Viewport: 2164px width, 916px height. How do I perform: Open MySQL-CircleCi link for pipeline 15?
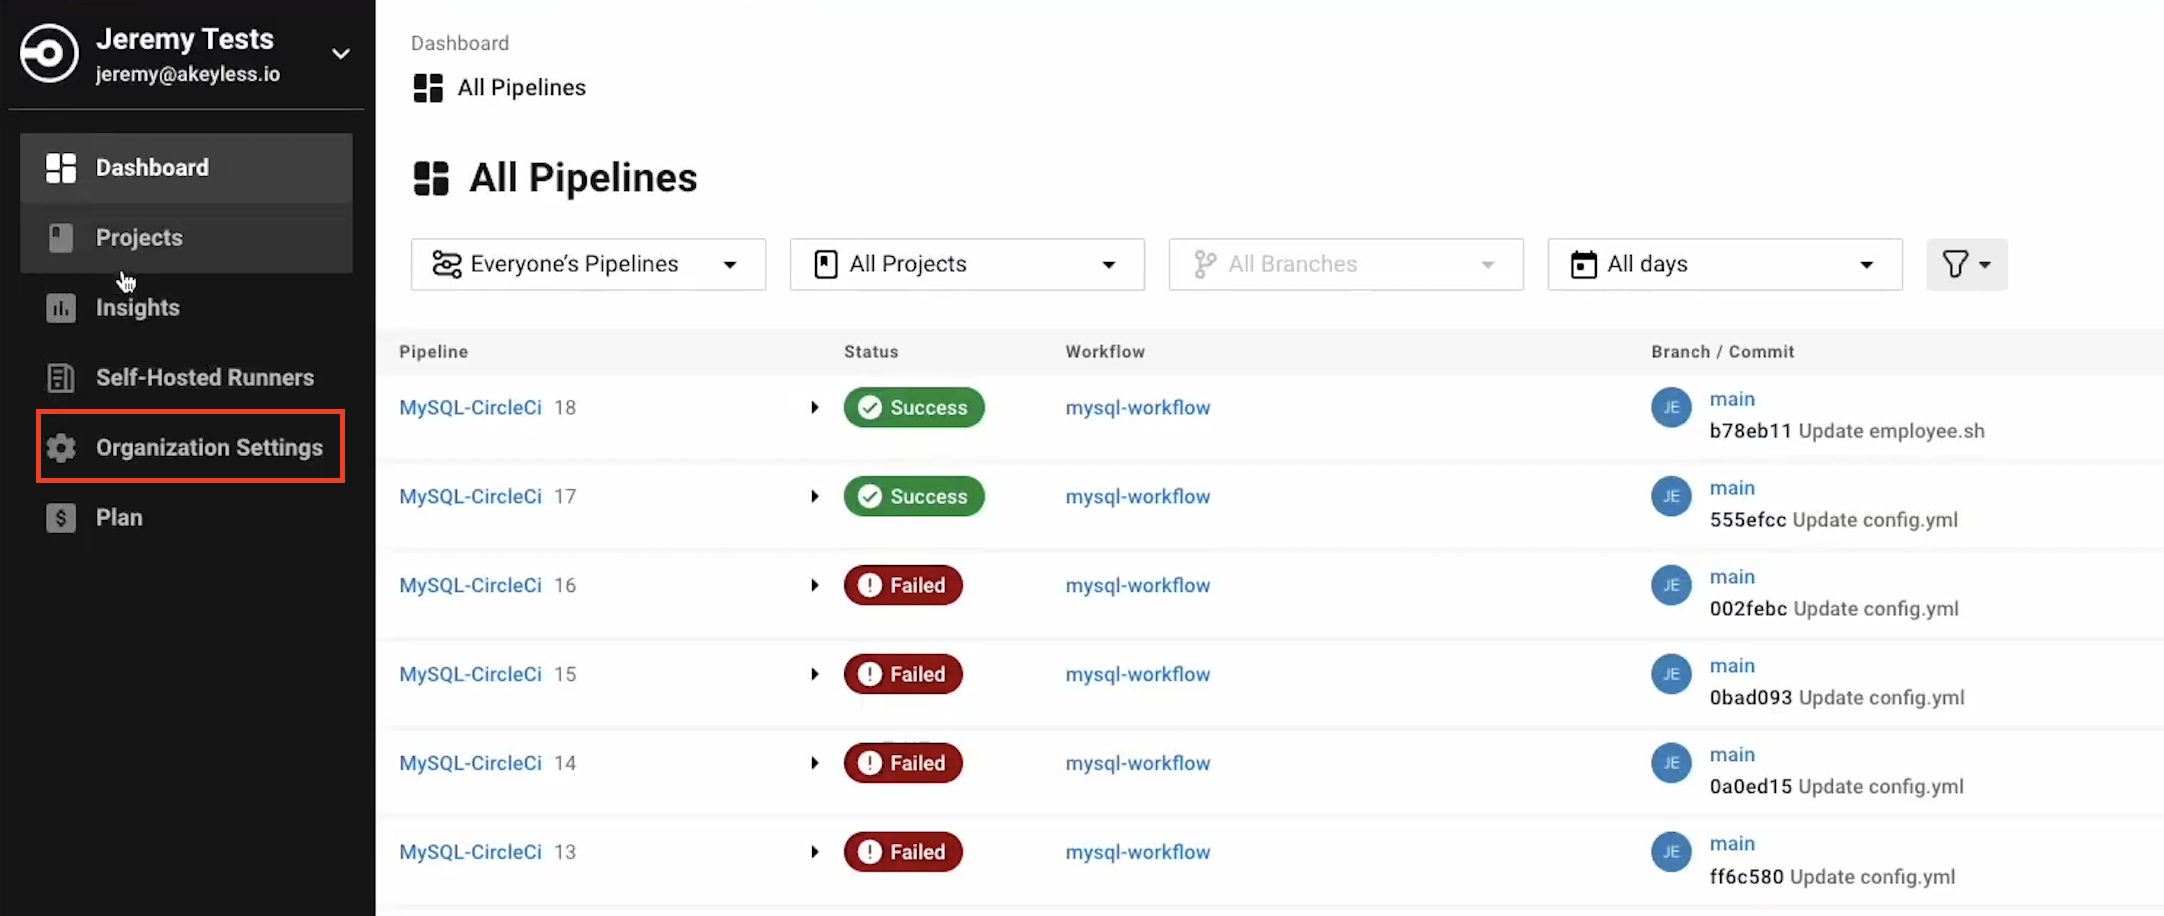click(470, 674)
